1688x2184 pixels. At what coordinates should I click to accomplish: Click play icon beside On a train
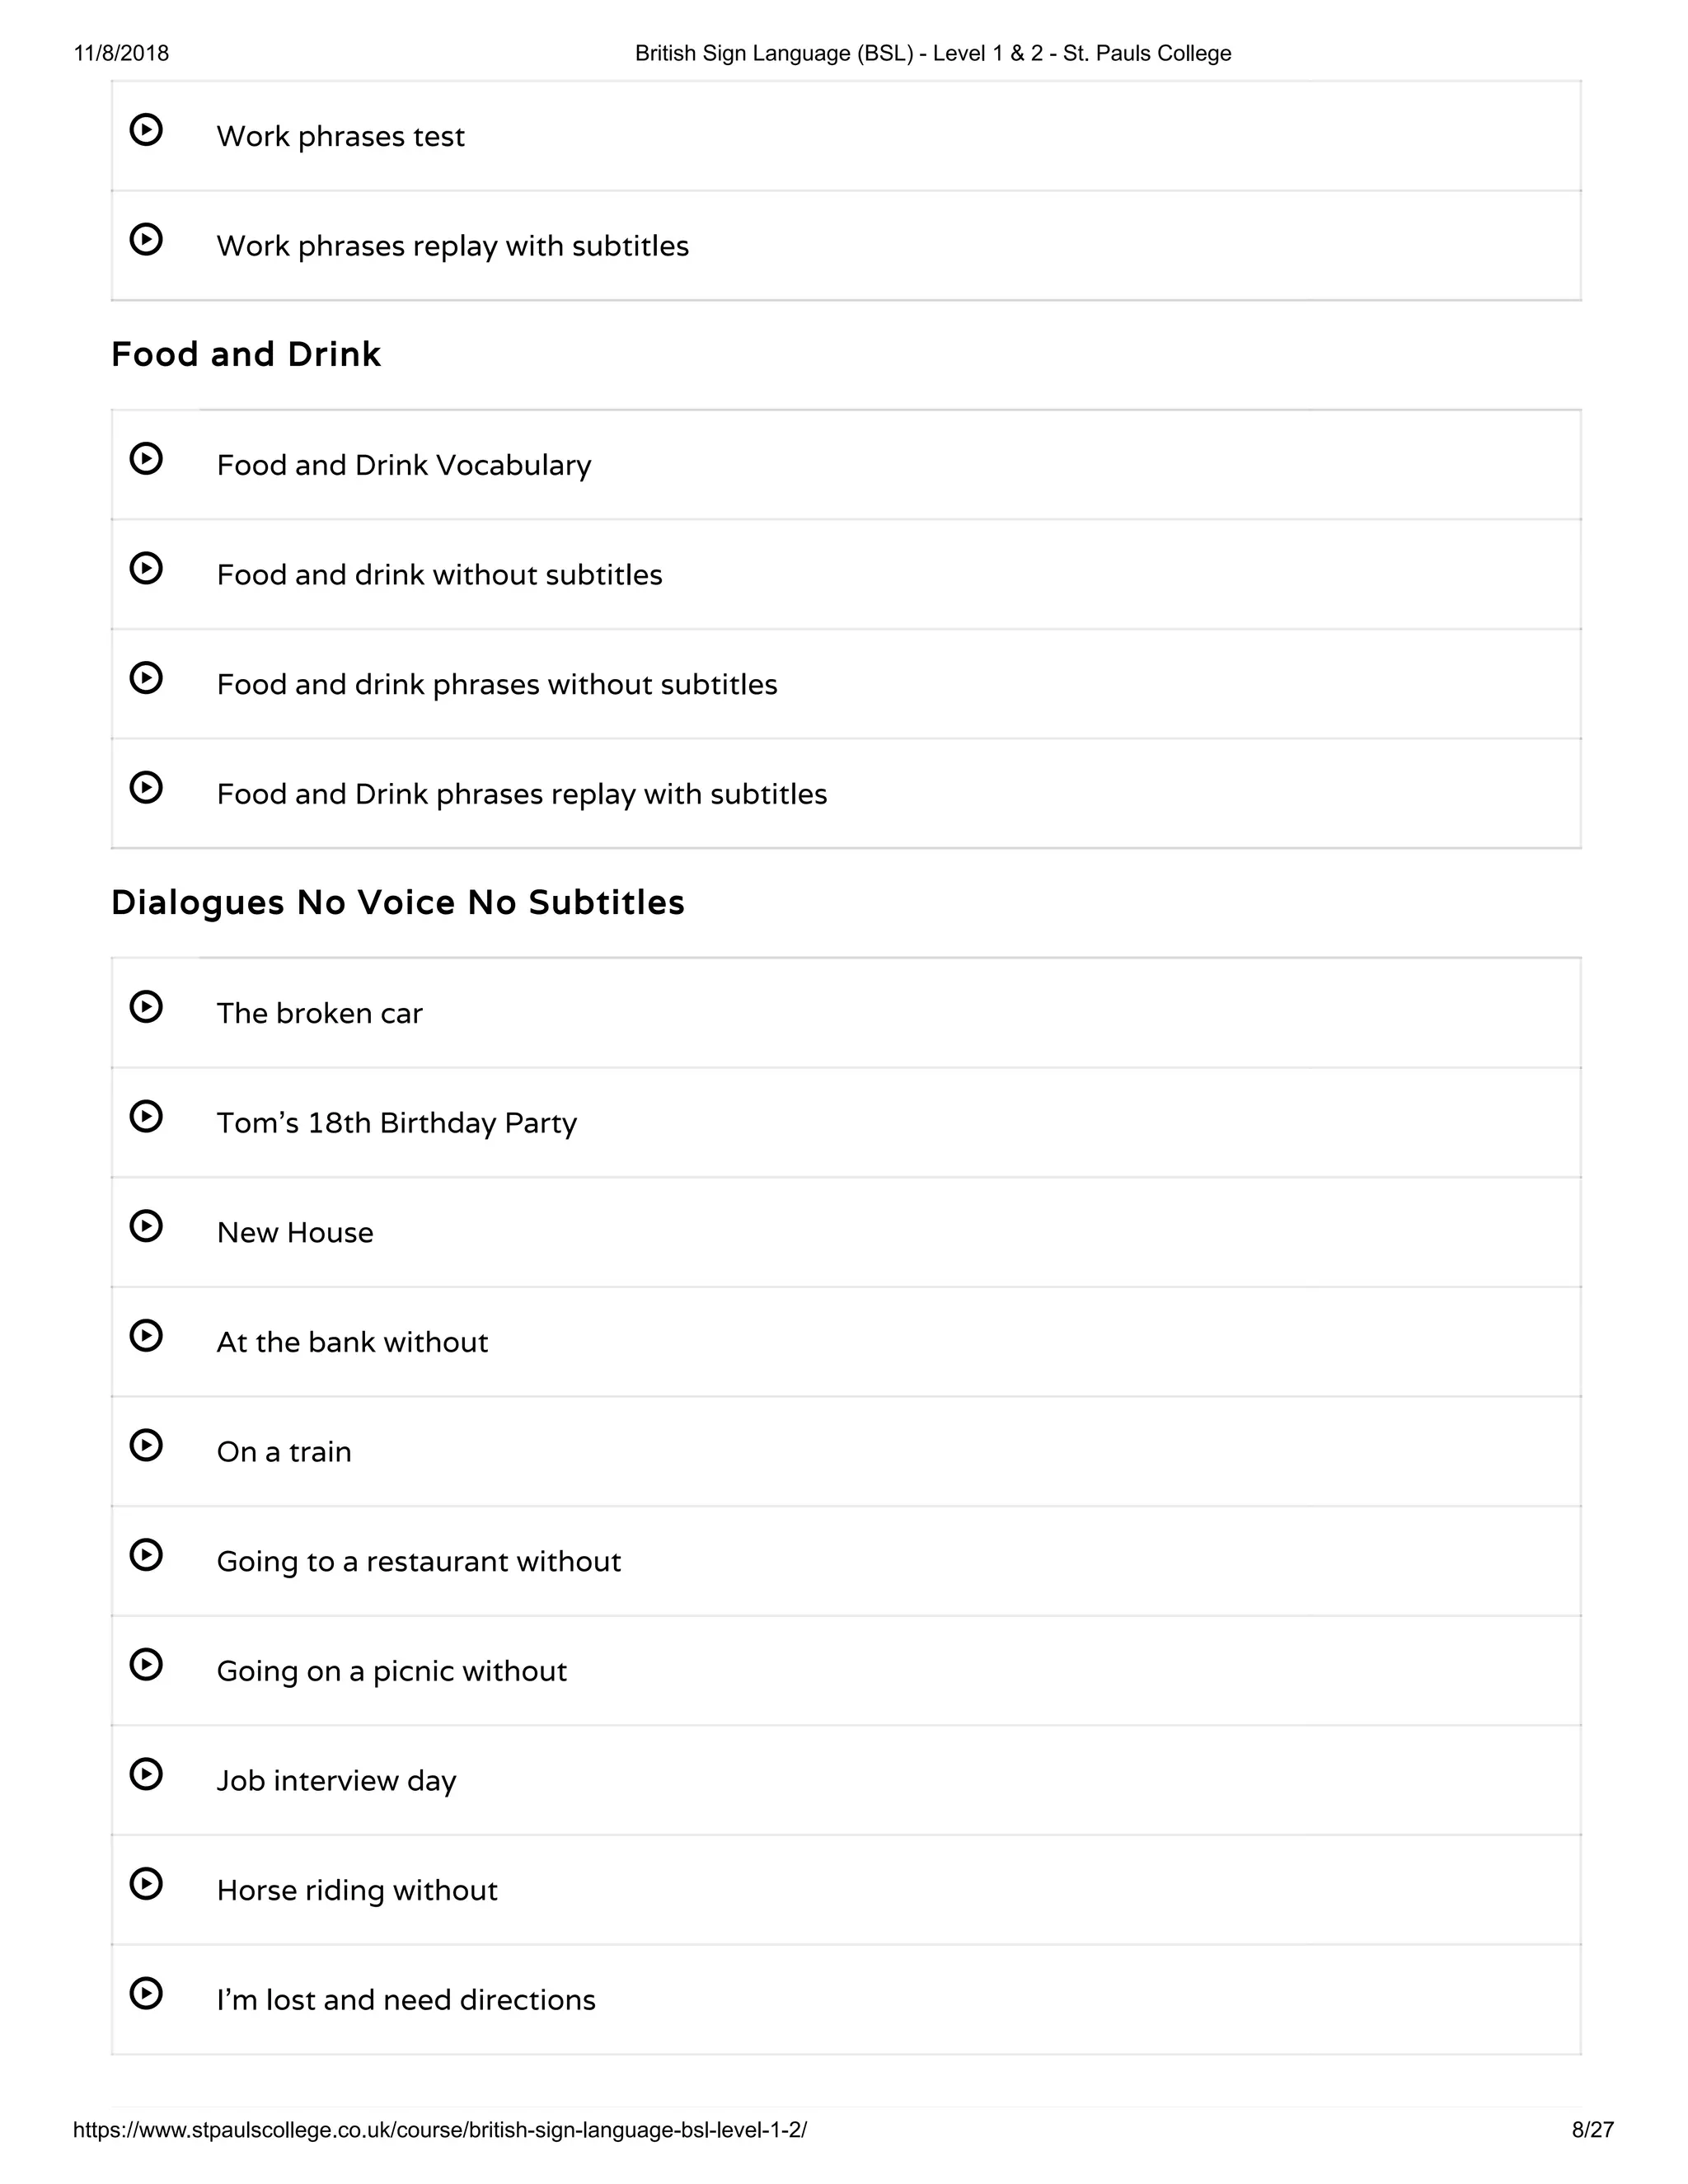146,1445
